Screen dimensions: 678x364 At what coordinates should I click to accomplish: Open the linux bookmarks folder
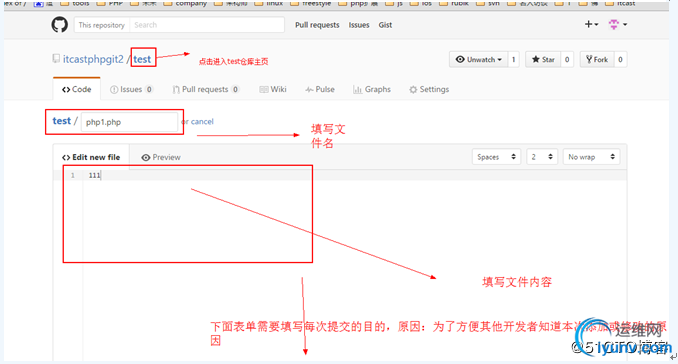point(269,3)
